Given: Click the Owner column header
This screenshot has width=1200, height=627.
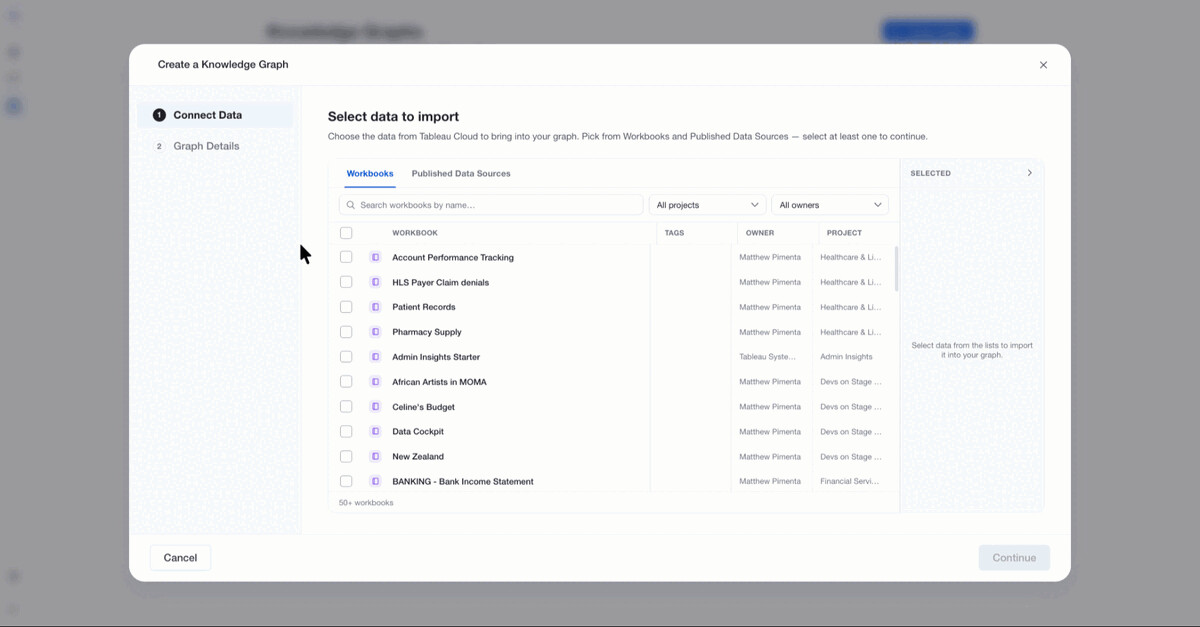Looking at the screenshot, I should 760,233.
